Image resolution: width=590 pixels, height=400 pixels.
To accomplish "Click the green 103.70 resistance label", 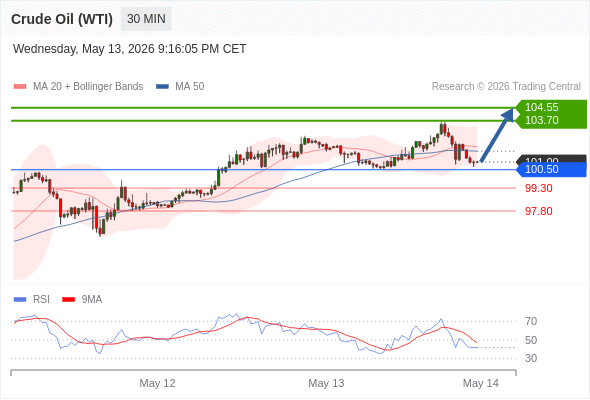I will click(x=541, y=120).
